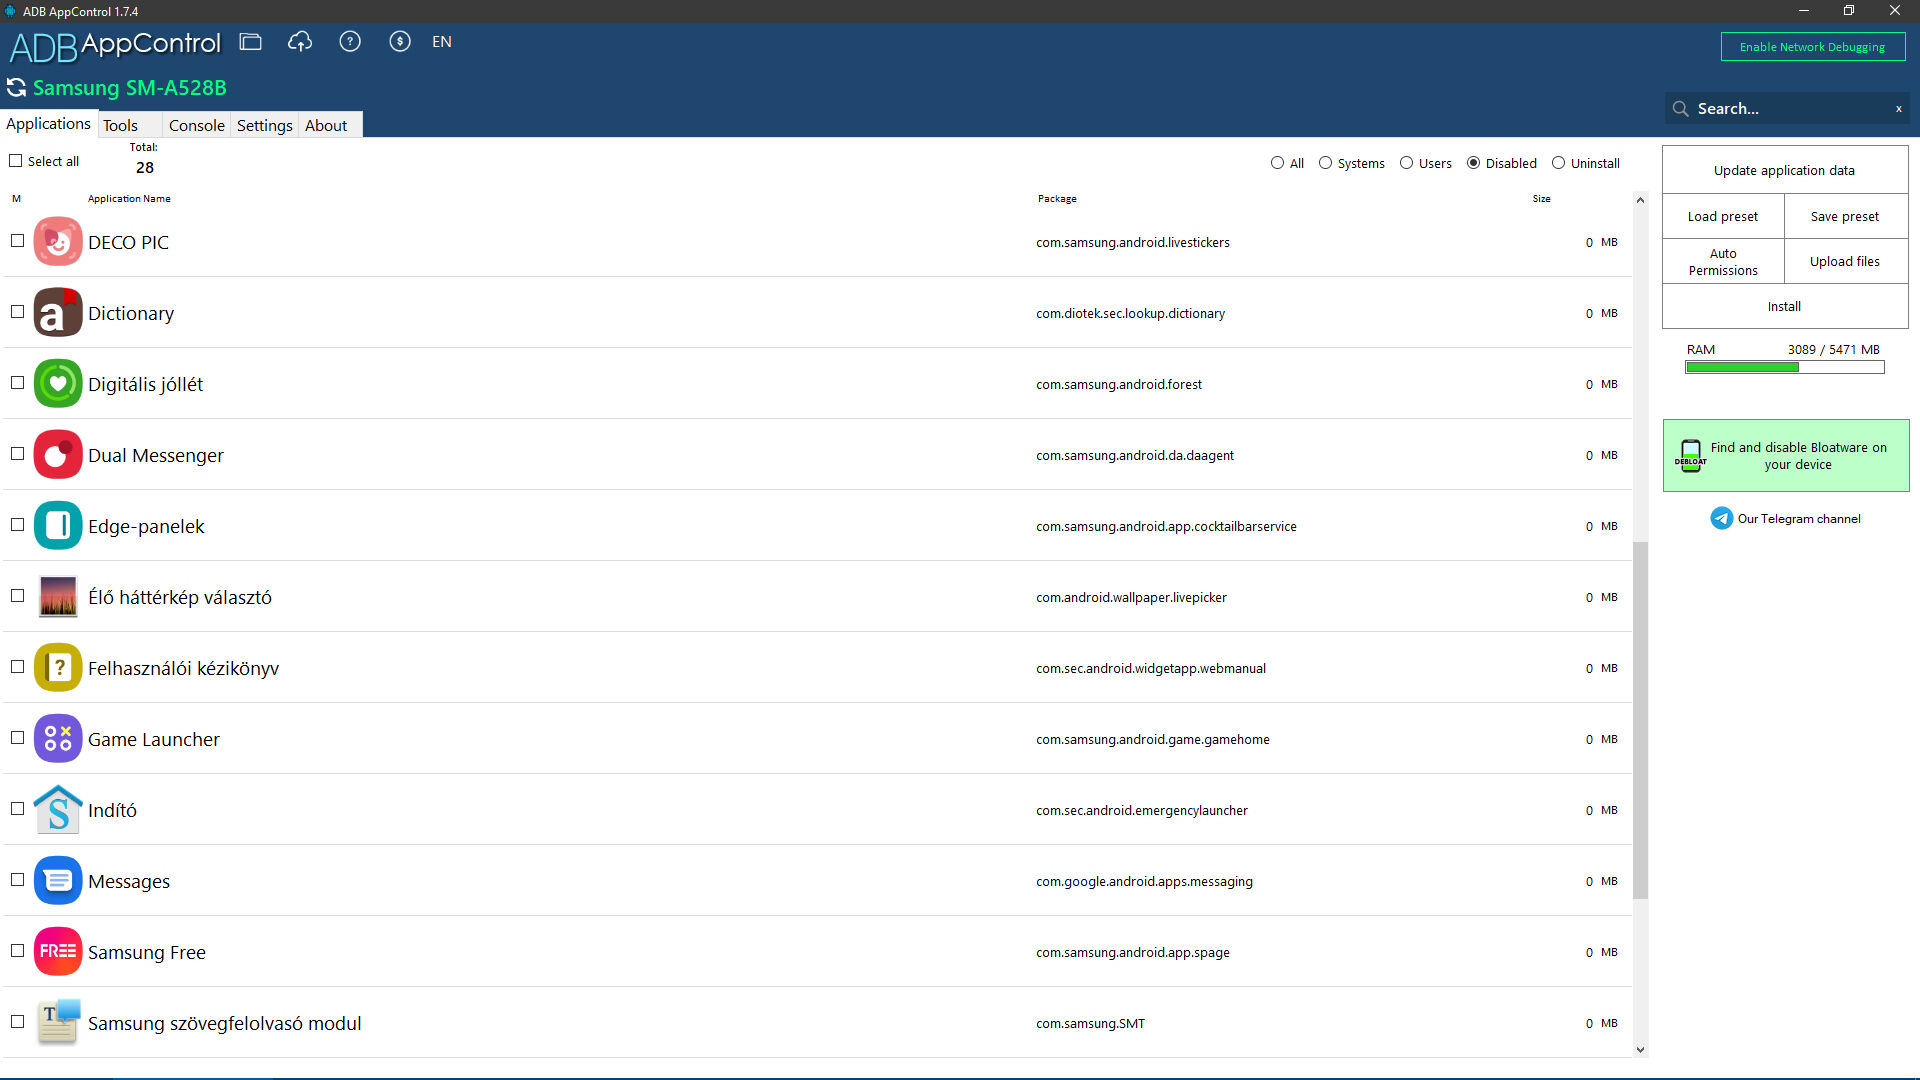Select package com.google.android.apps.messaging text
The width and height of the screenshot is (1920, 1080).
(x=1144, y=881)
